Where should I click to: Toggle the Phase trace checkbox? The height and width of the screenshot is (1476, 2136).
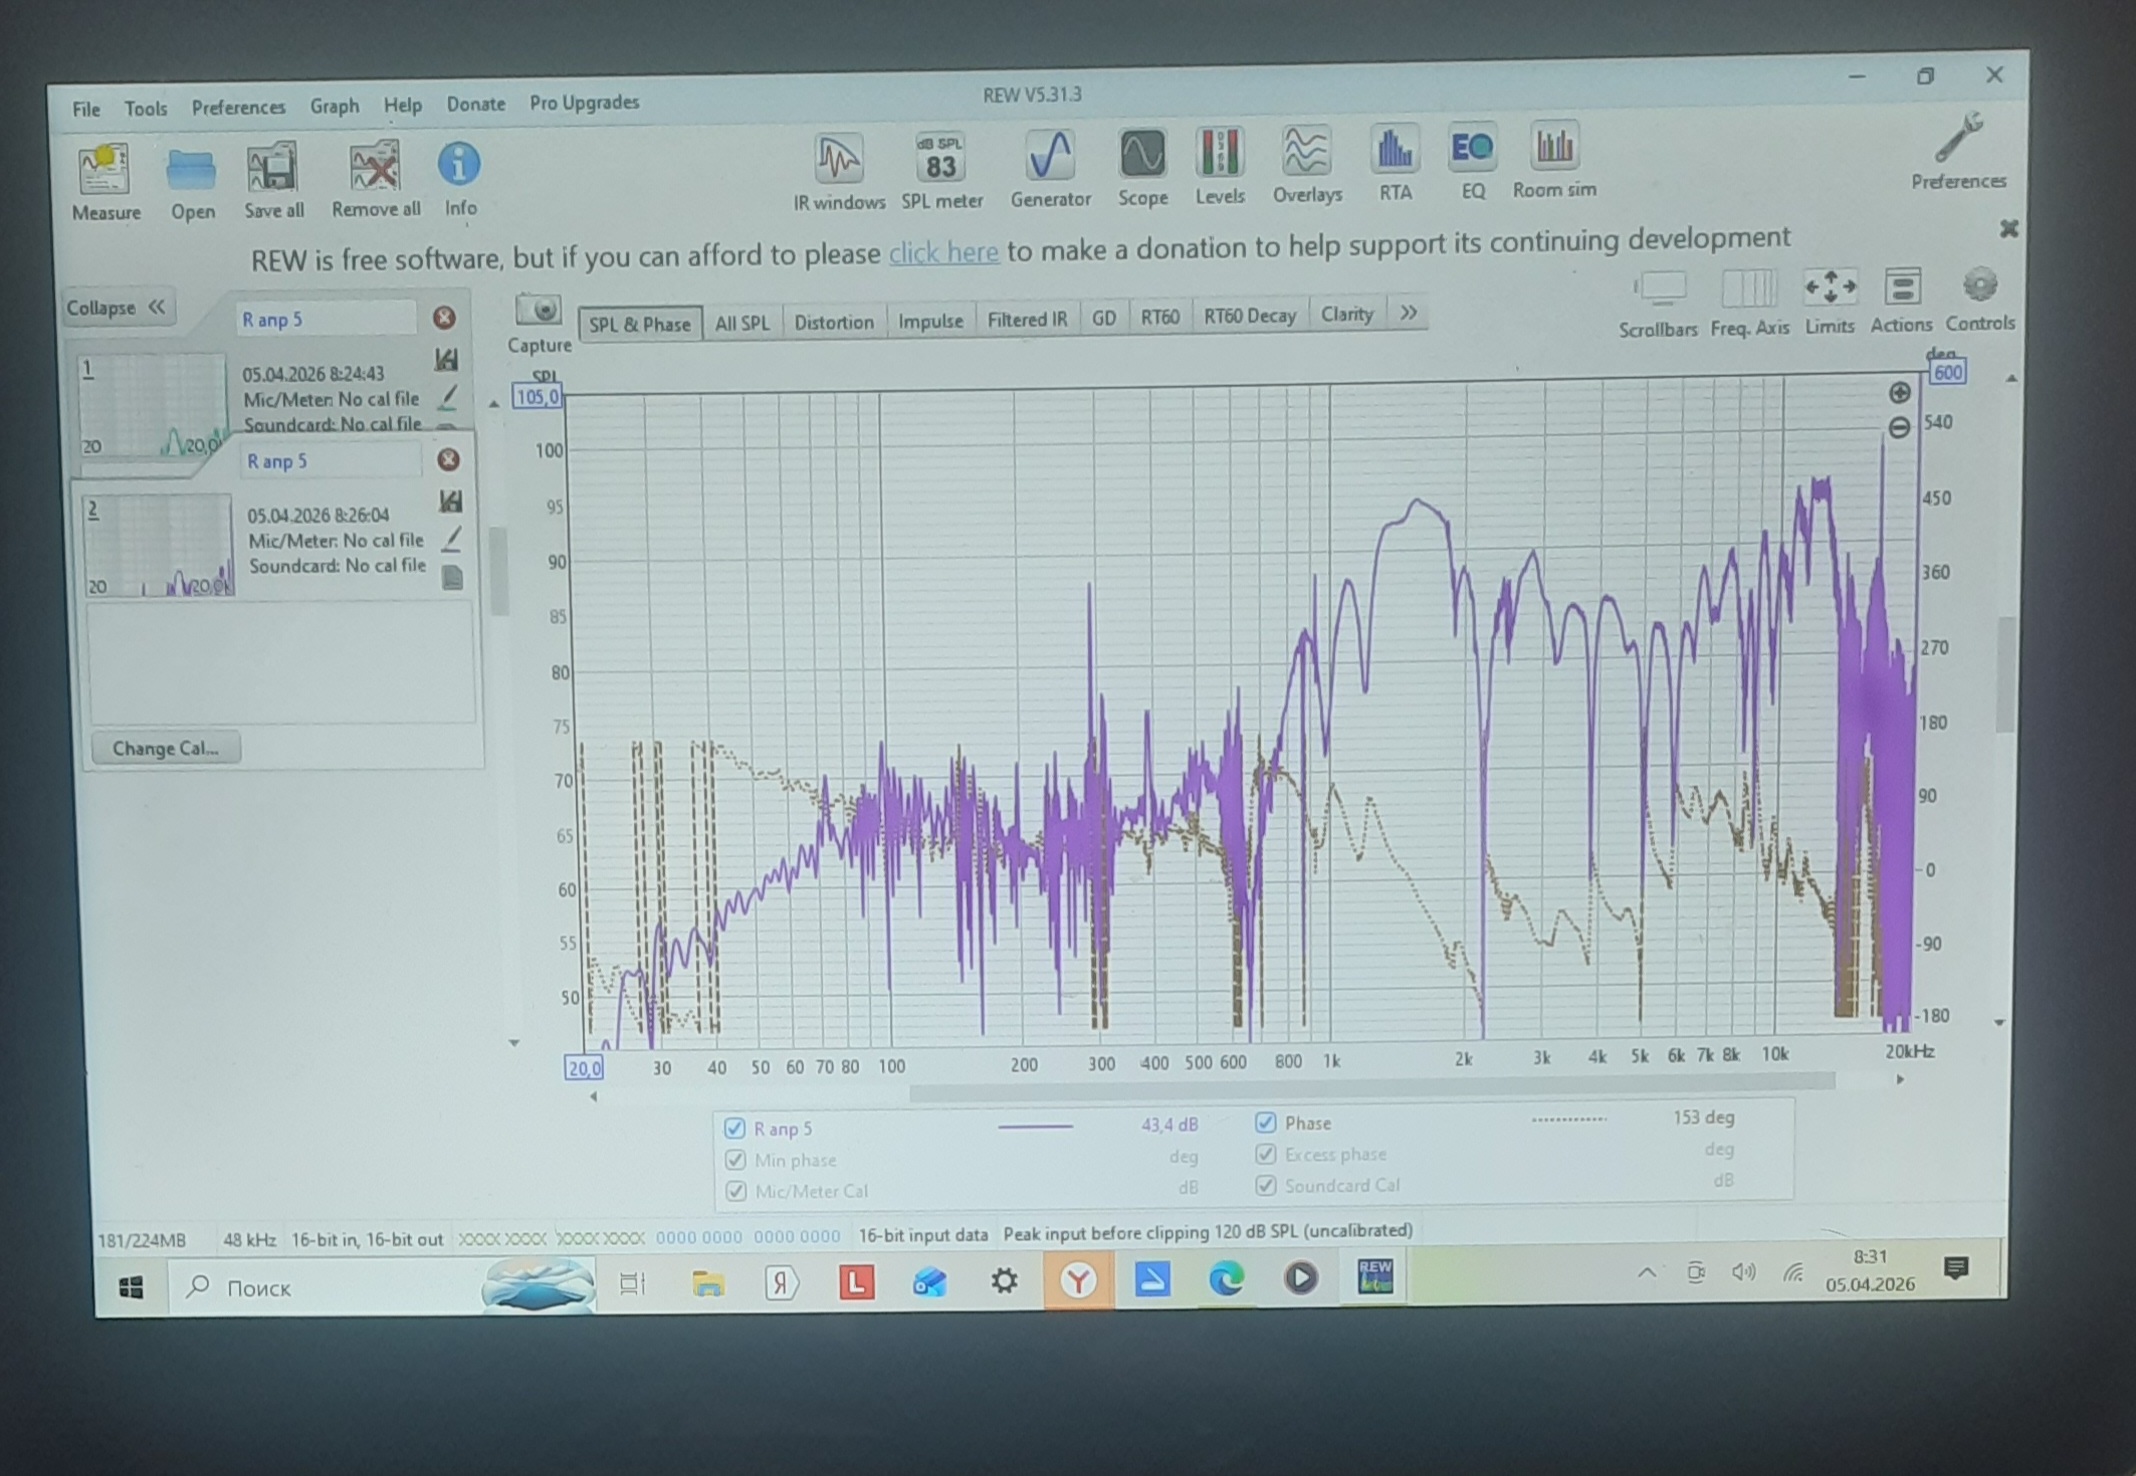(x=1265, y=1123)
